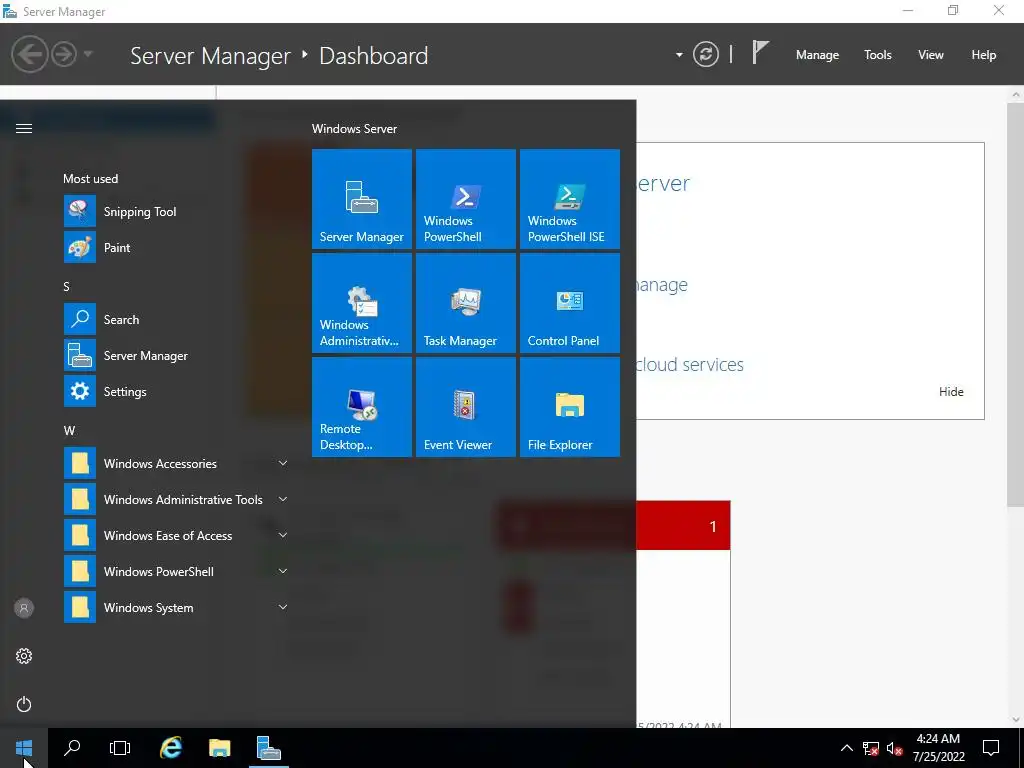Open Settings in the app list

click(x=176, y=391)
